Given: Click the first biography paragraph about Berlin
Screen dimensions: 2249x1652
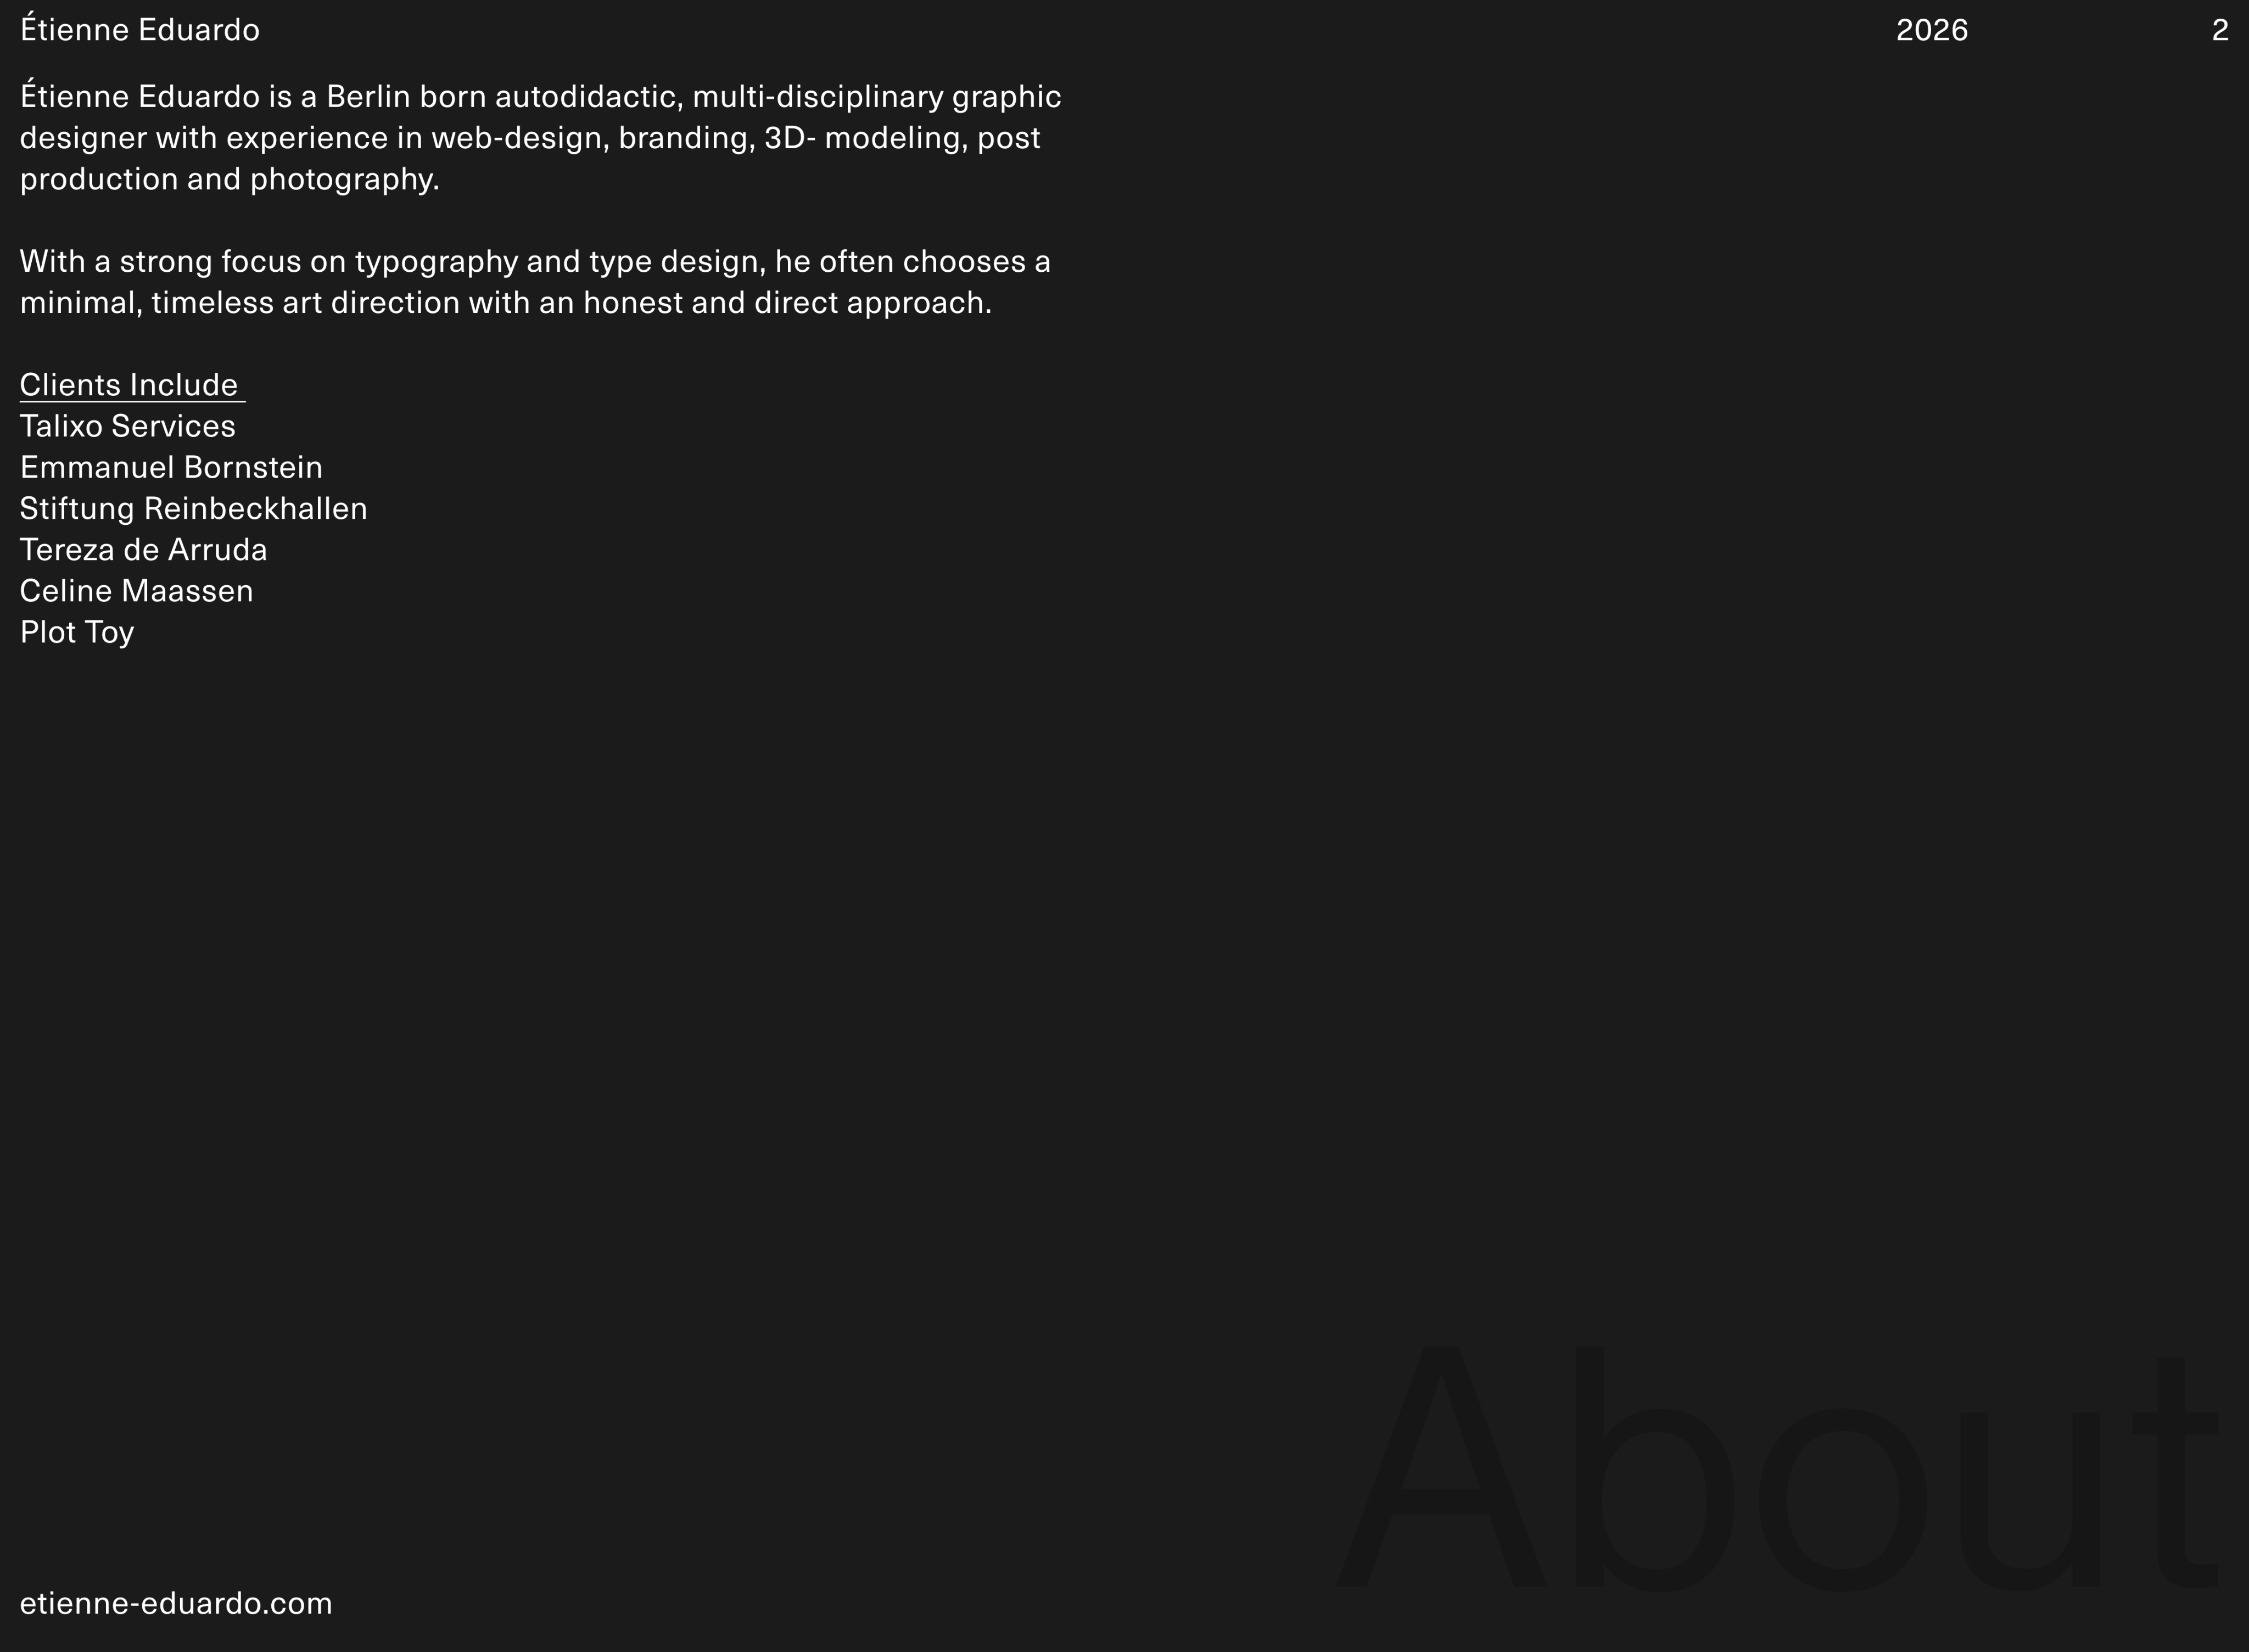Looking at the screenshot, I should click(540, 137).
